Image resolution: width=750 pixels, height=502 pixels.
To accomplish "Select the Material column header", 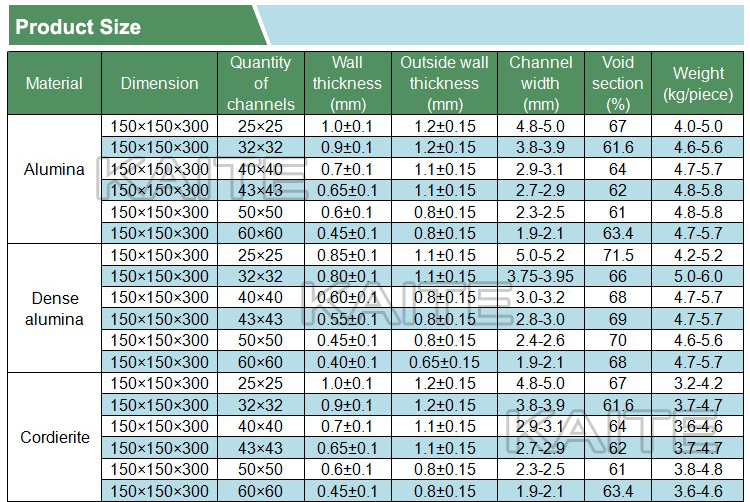I will click(x=55, y=83).
